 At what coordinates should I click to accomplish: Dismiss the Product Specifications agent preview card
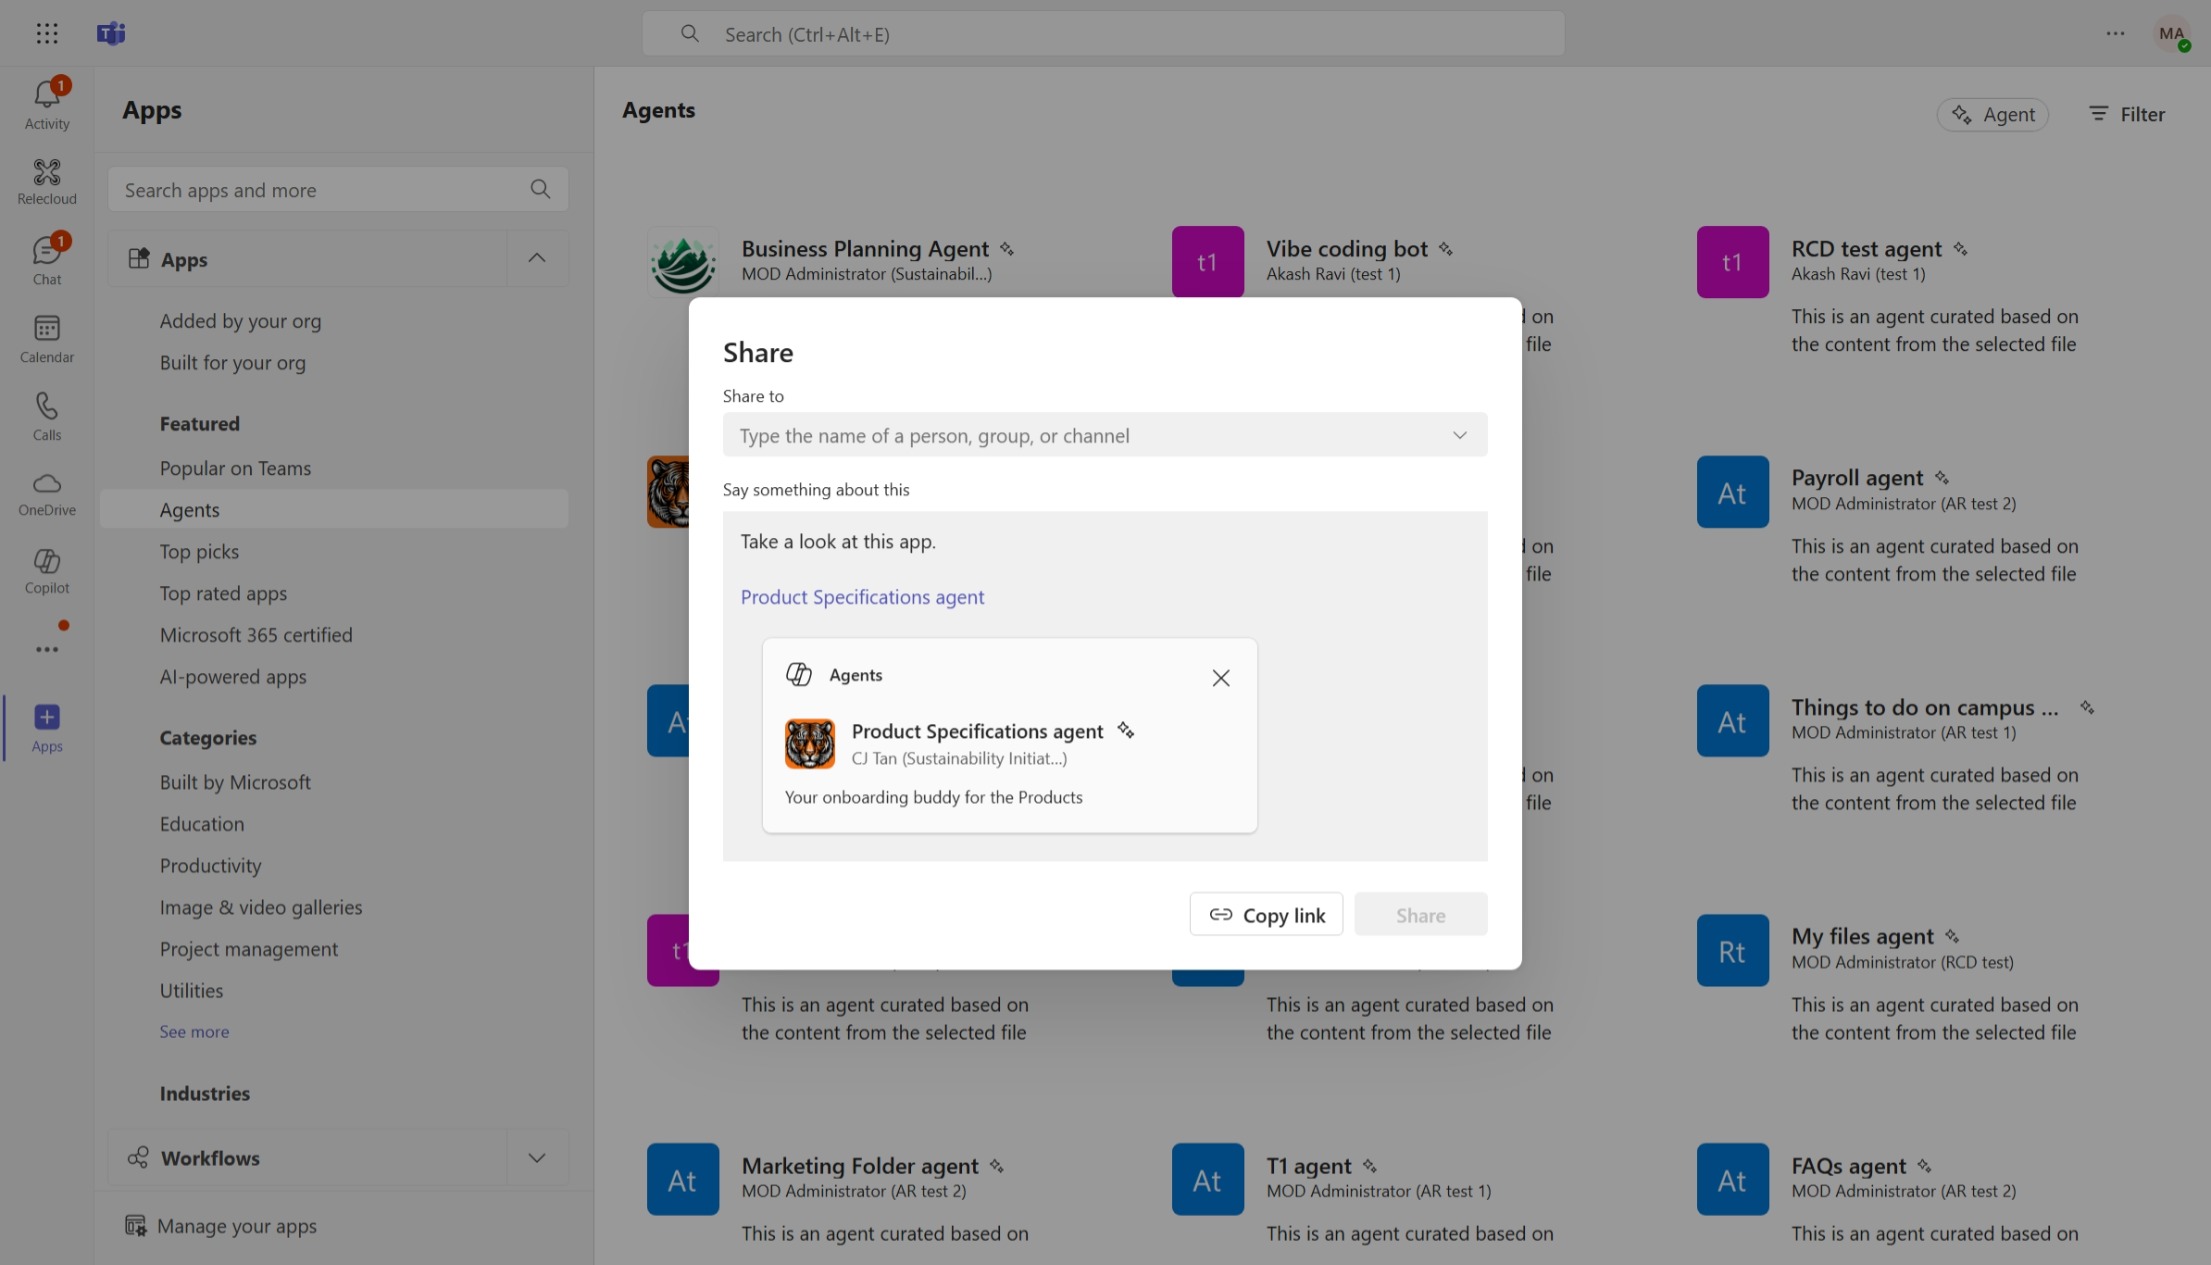[x=1220, y=677]
